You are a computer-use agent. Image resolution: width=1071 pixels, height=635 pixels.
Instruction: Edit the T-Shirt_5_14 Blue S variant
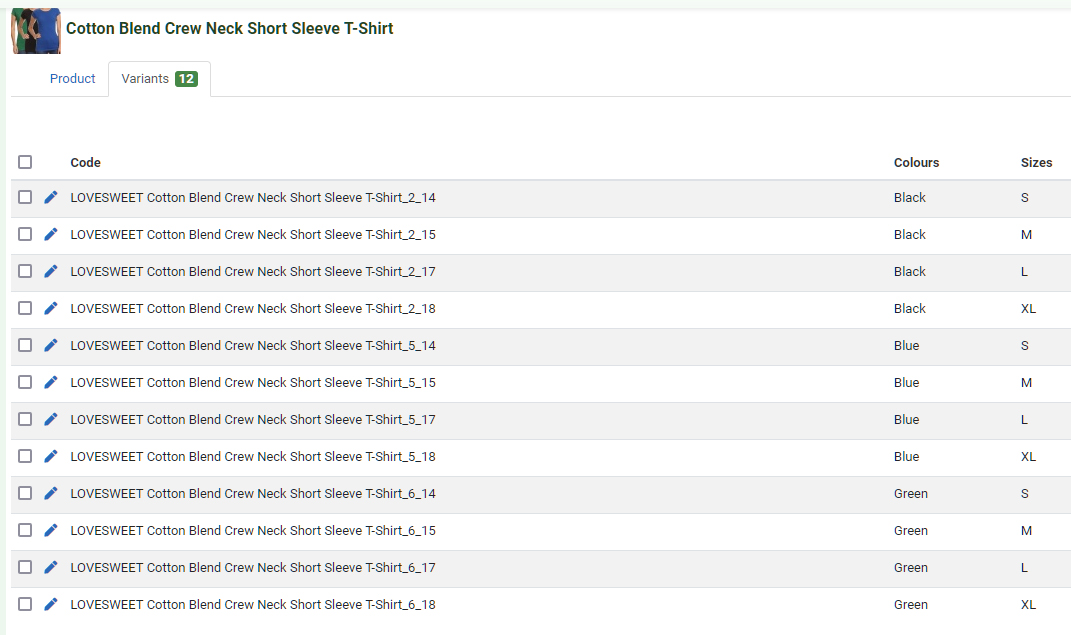[x=51, y=345]
